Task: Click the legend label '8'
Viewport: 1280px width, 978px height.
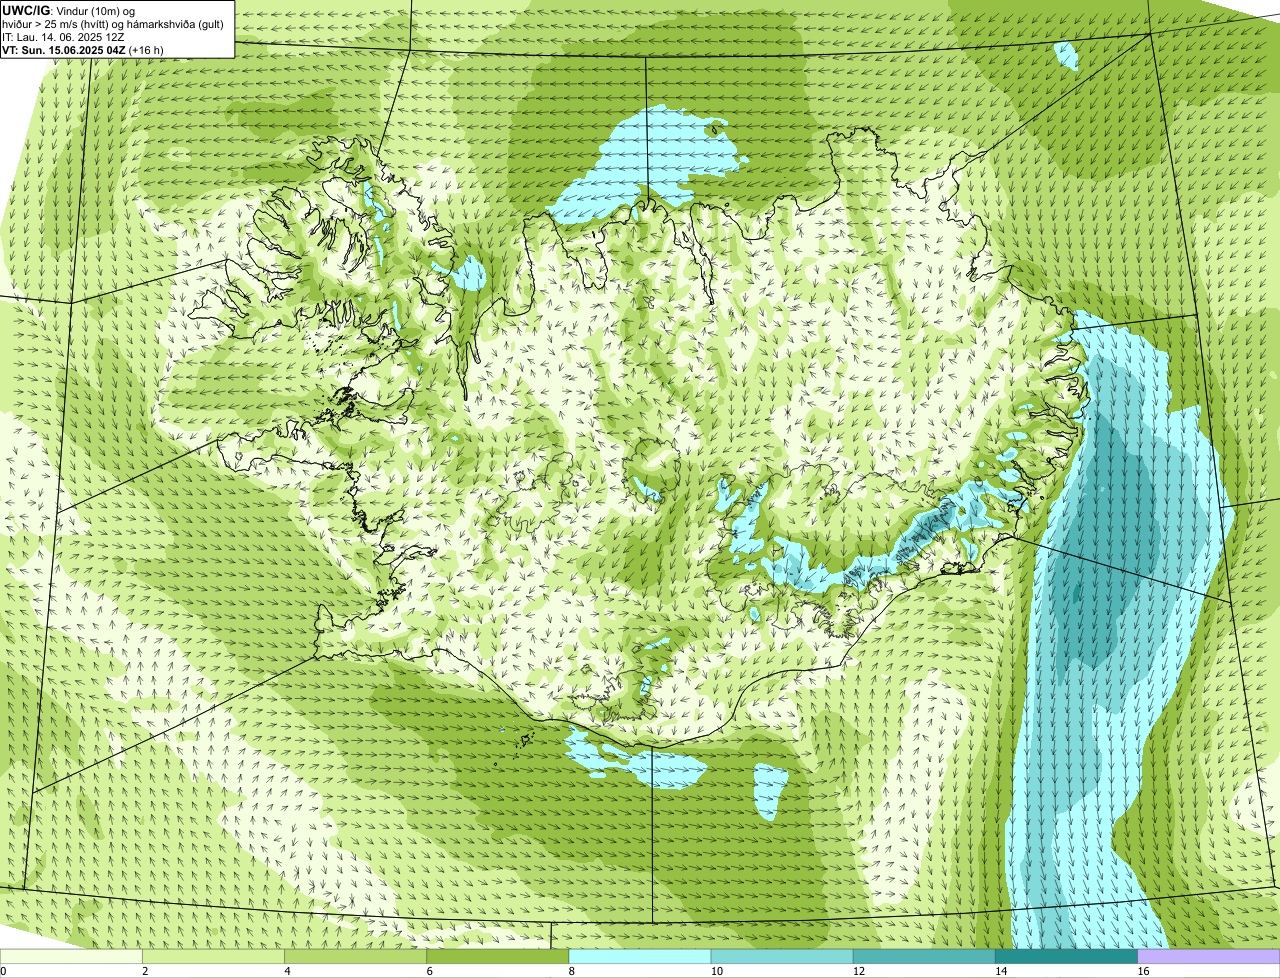Action: coord(571,971)
